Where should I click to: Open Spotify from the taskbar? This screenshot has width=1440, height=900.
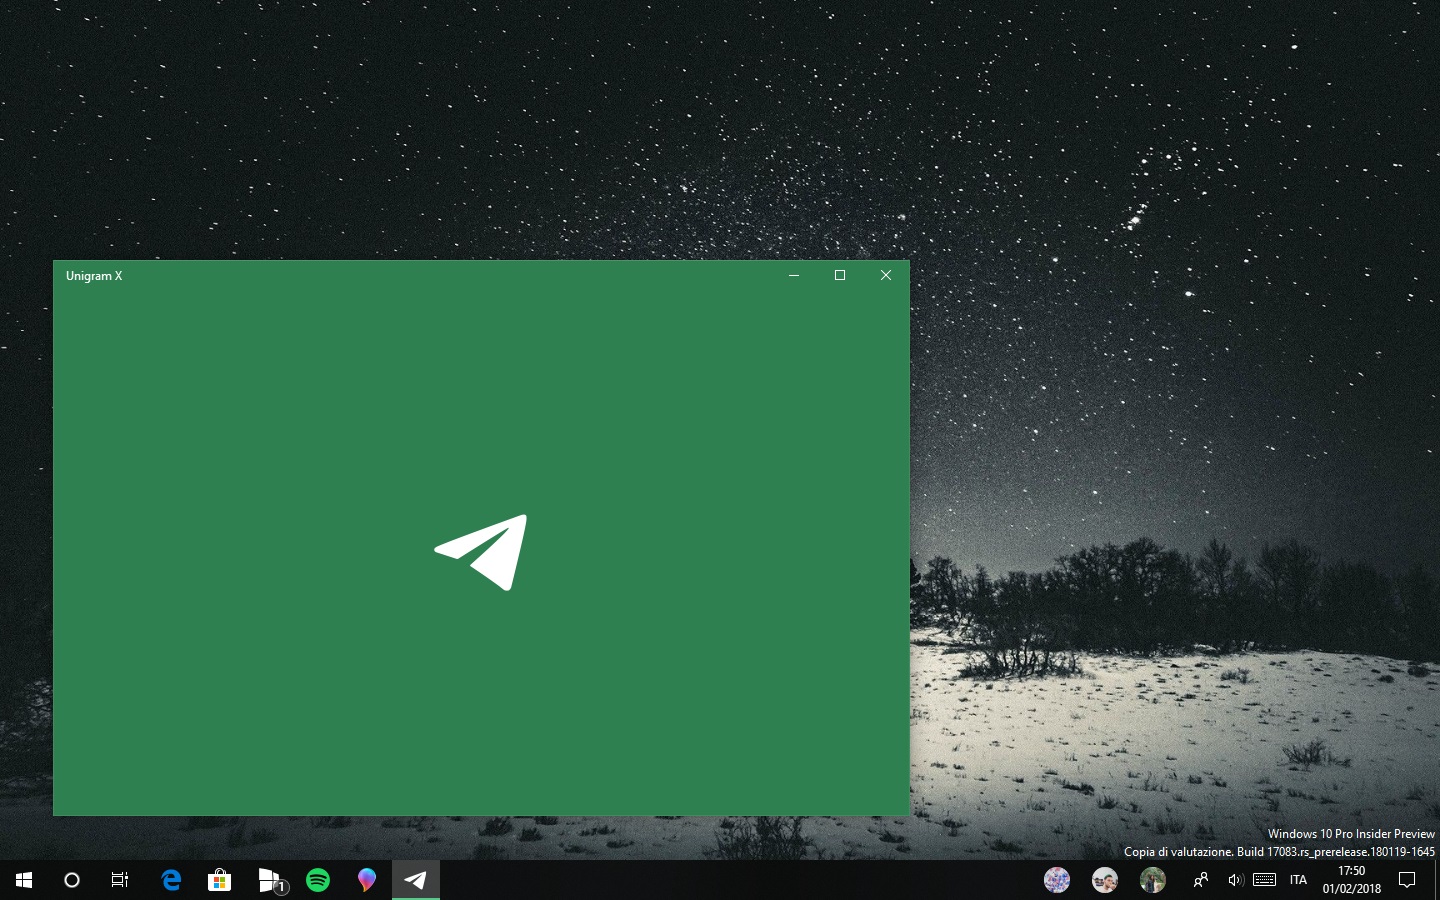[318, 880]
